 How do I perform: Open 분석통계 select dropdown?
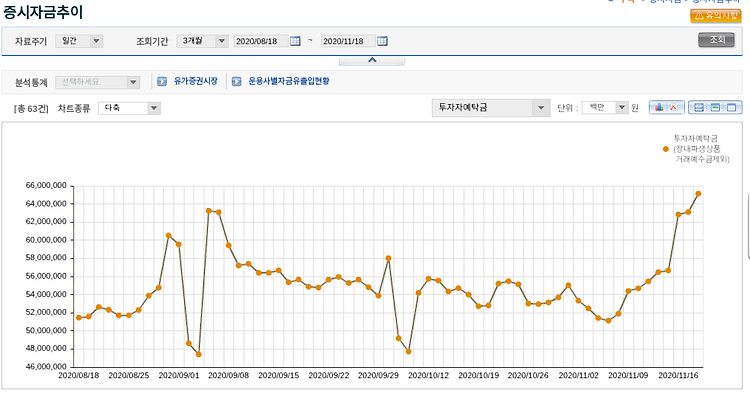click(98, 82)
